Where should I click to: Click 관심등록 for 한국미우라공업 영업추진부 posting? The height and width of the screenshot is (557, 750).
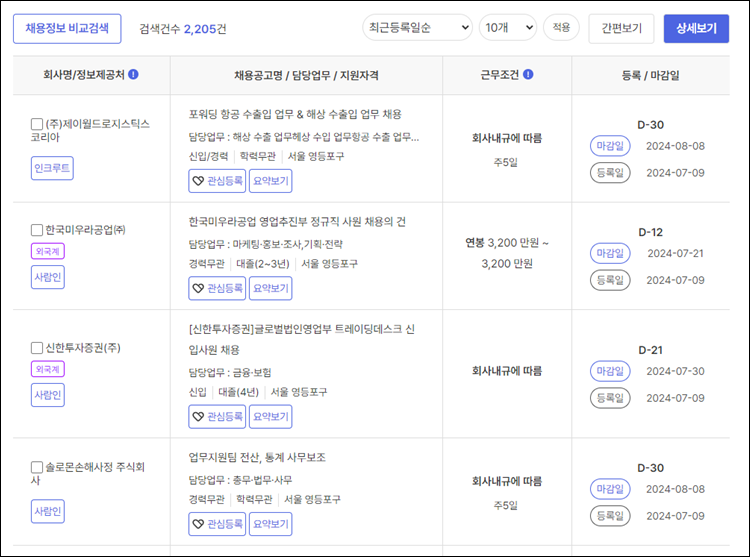click(217, 288)
